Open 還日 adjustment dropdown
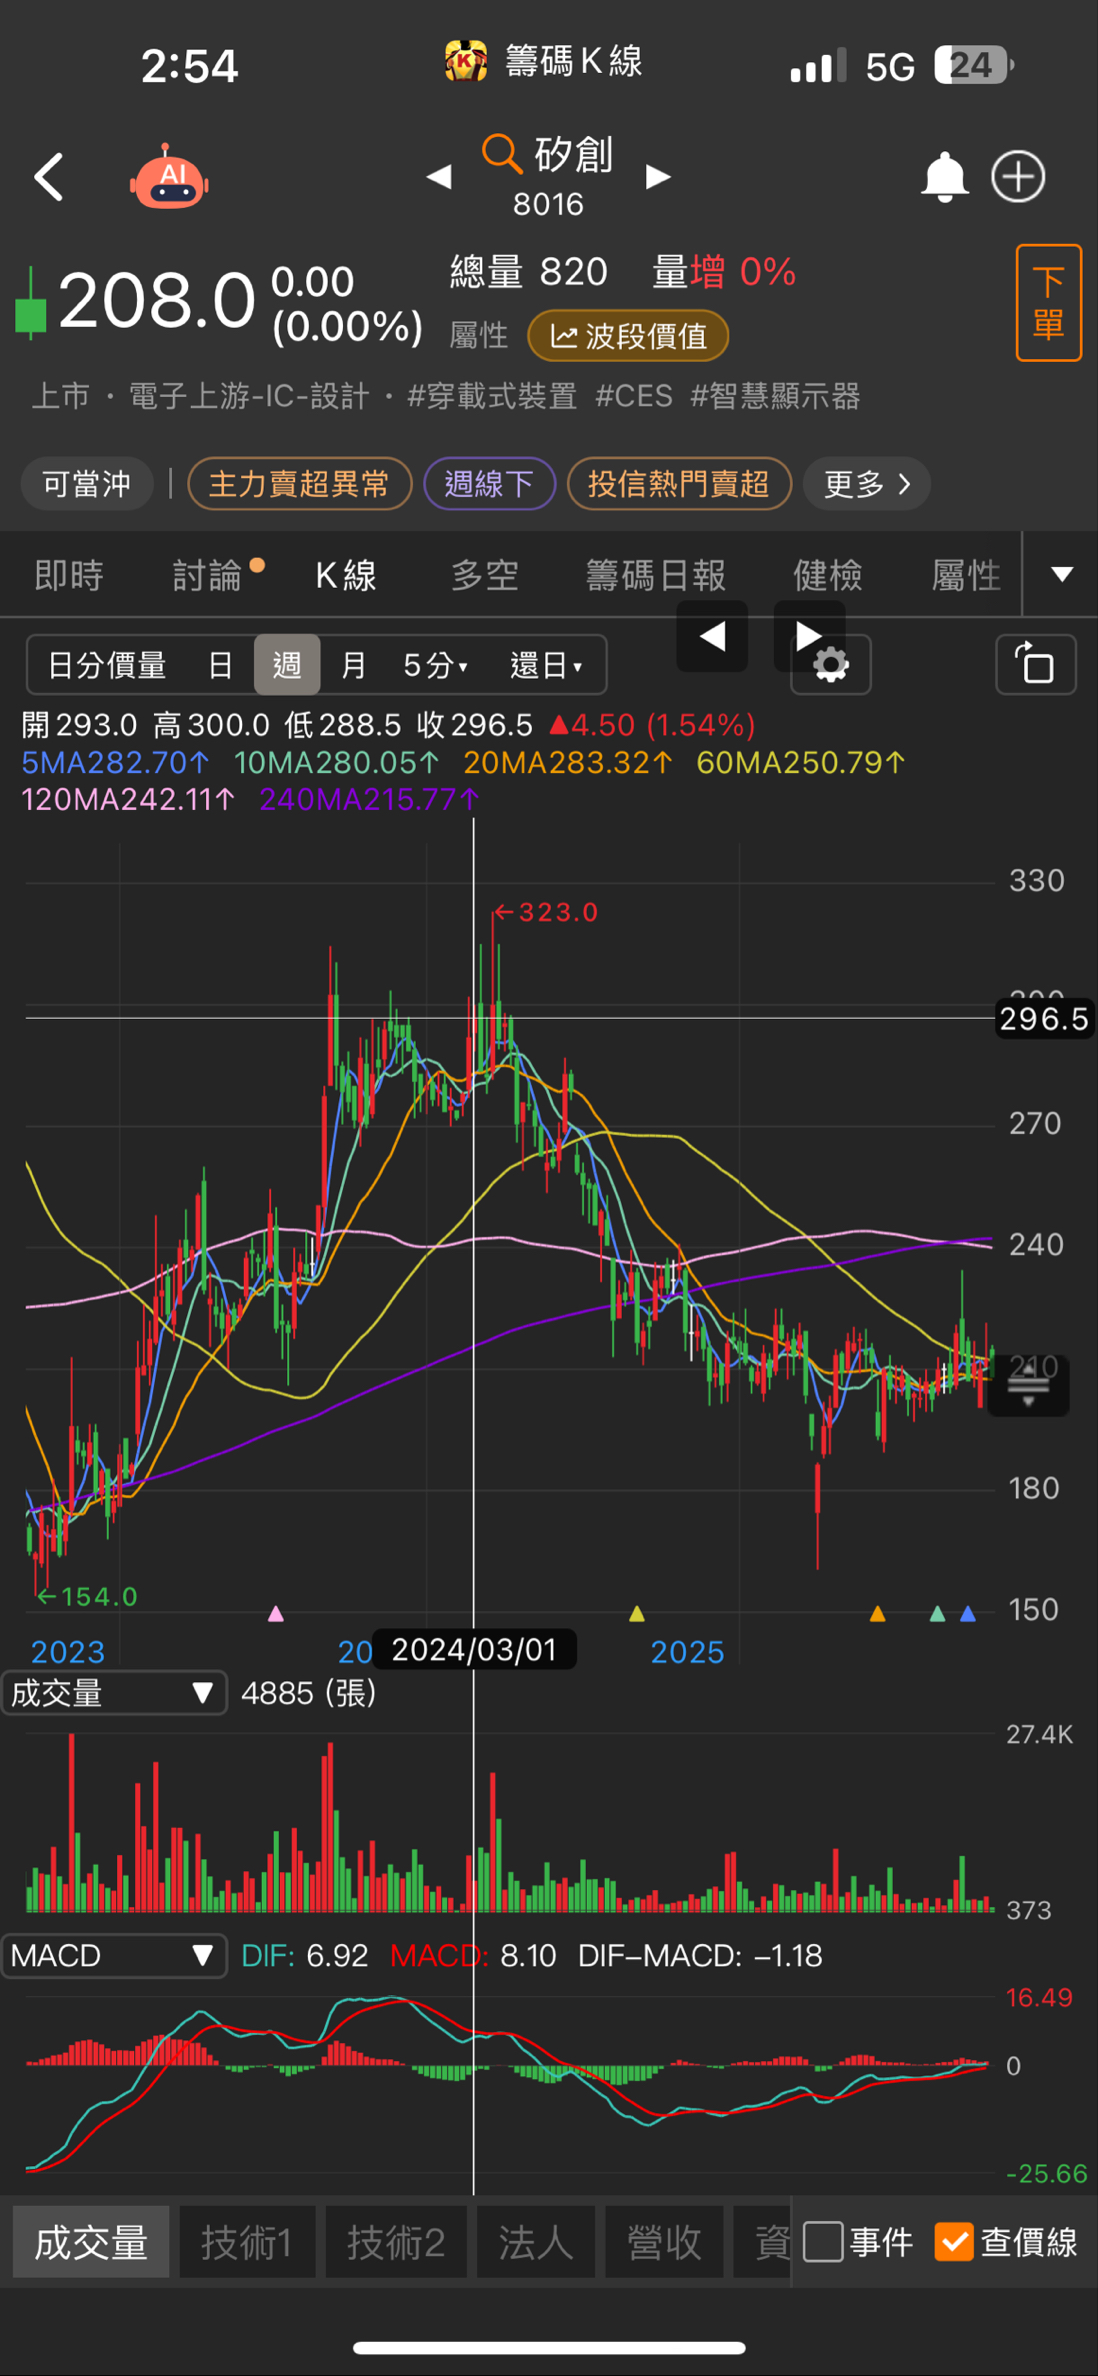The height and width of the screenshot is (2376, 1098). pyautogui.click(x=546, y=665)
